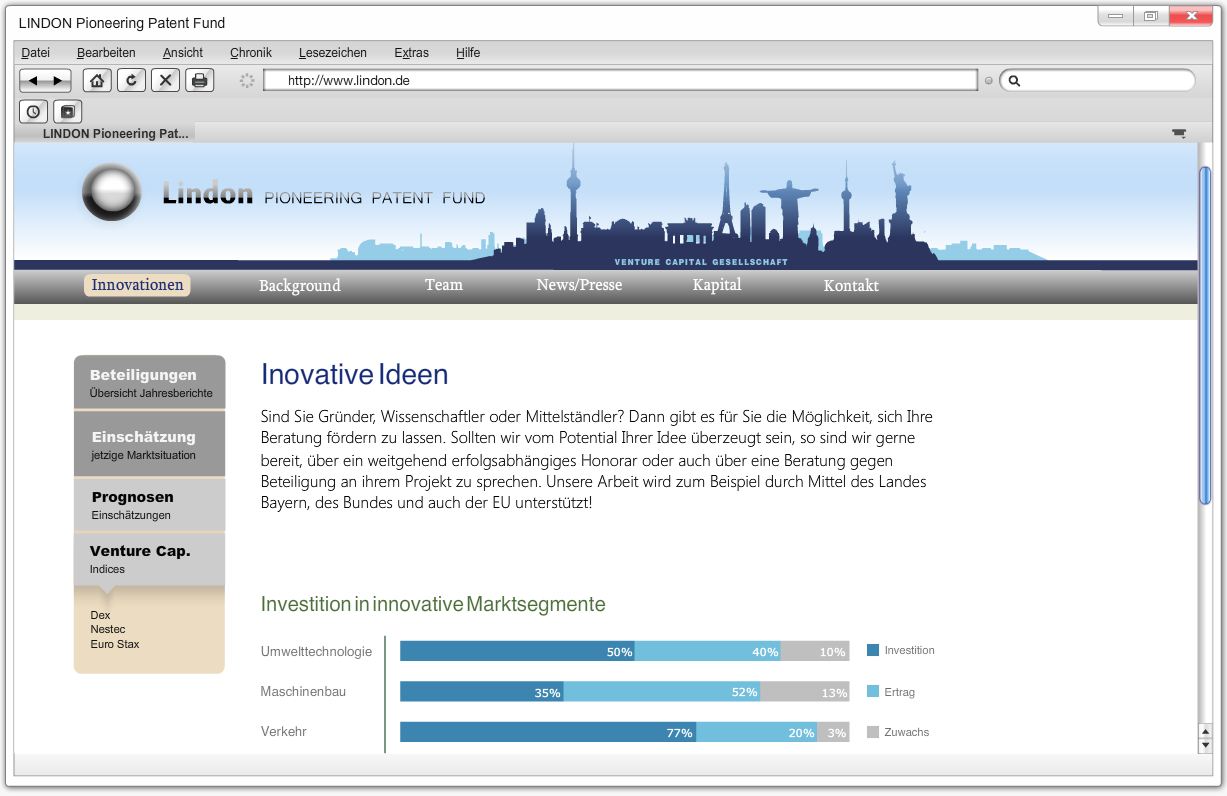Print the page using the printer icon
Viewport: 1227px width, 796px height.
(200, 81)
